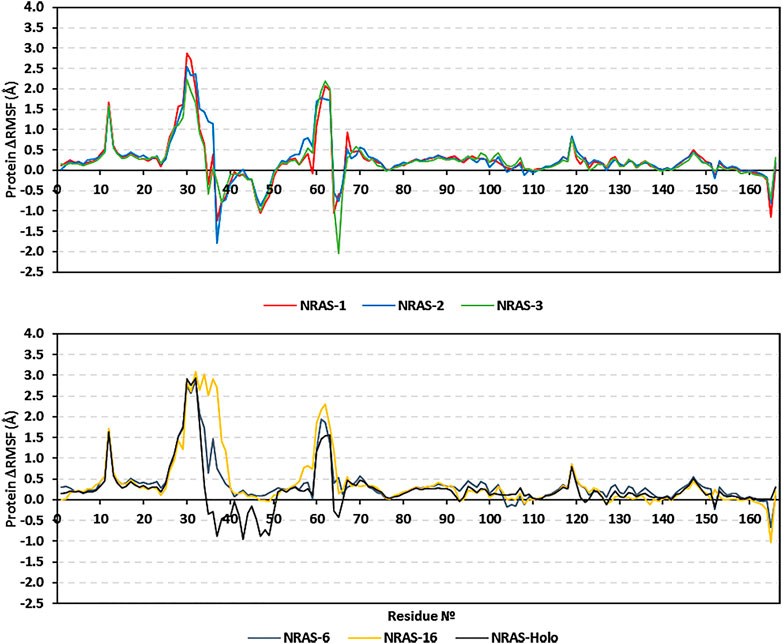Click the yellow NRAS-16 legend line marker
The height and width of the screenshot is (644, 782).
[364, 638]
